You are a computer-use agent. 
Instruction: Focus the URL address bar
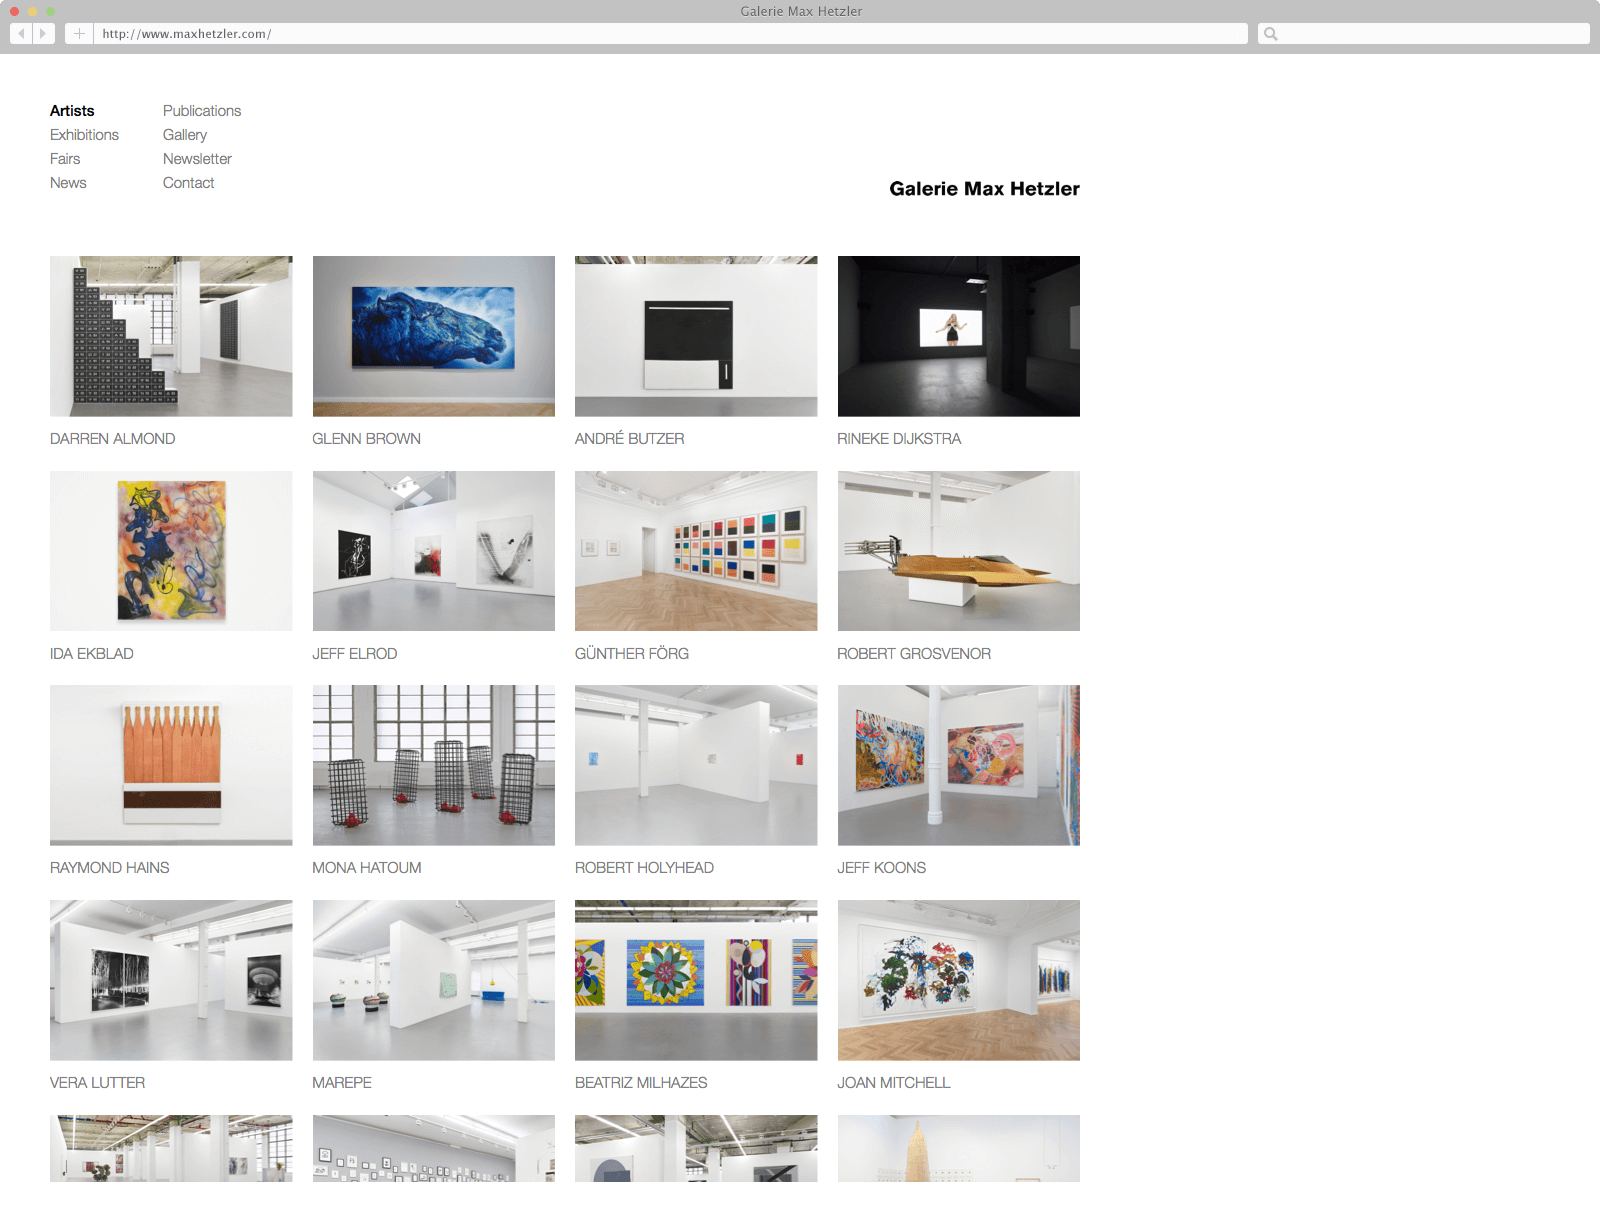[x=671, y=33]
